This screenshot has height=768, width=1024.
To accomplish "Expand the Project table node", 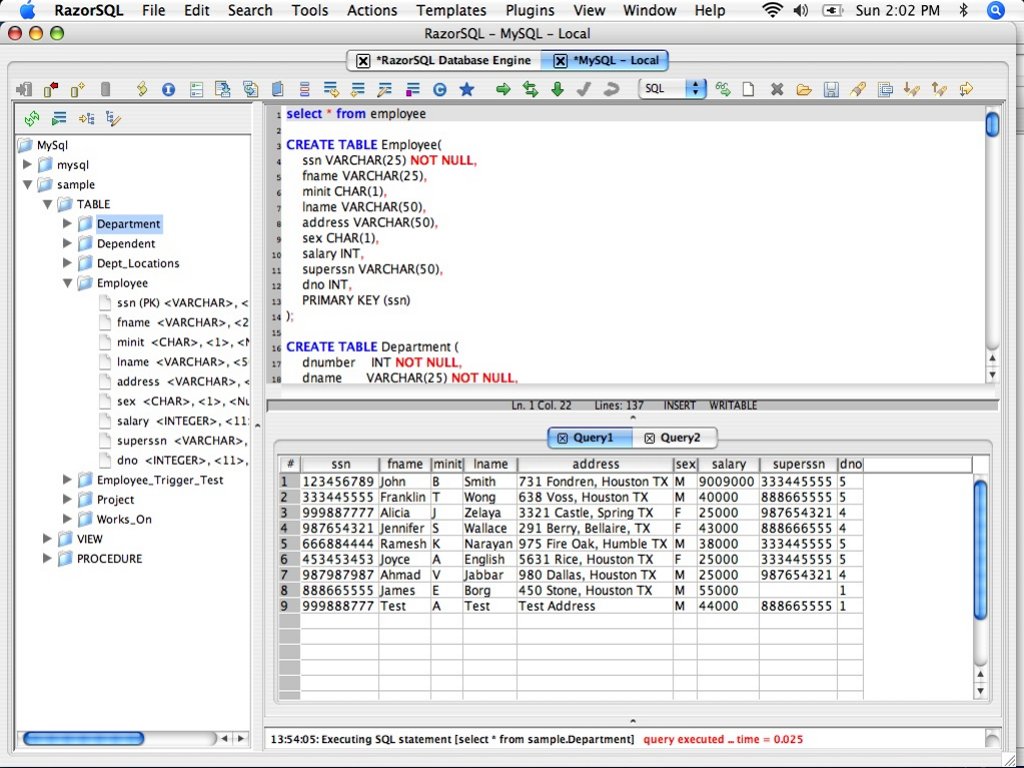I will click(67, 499).
